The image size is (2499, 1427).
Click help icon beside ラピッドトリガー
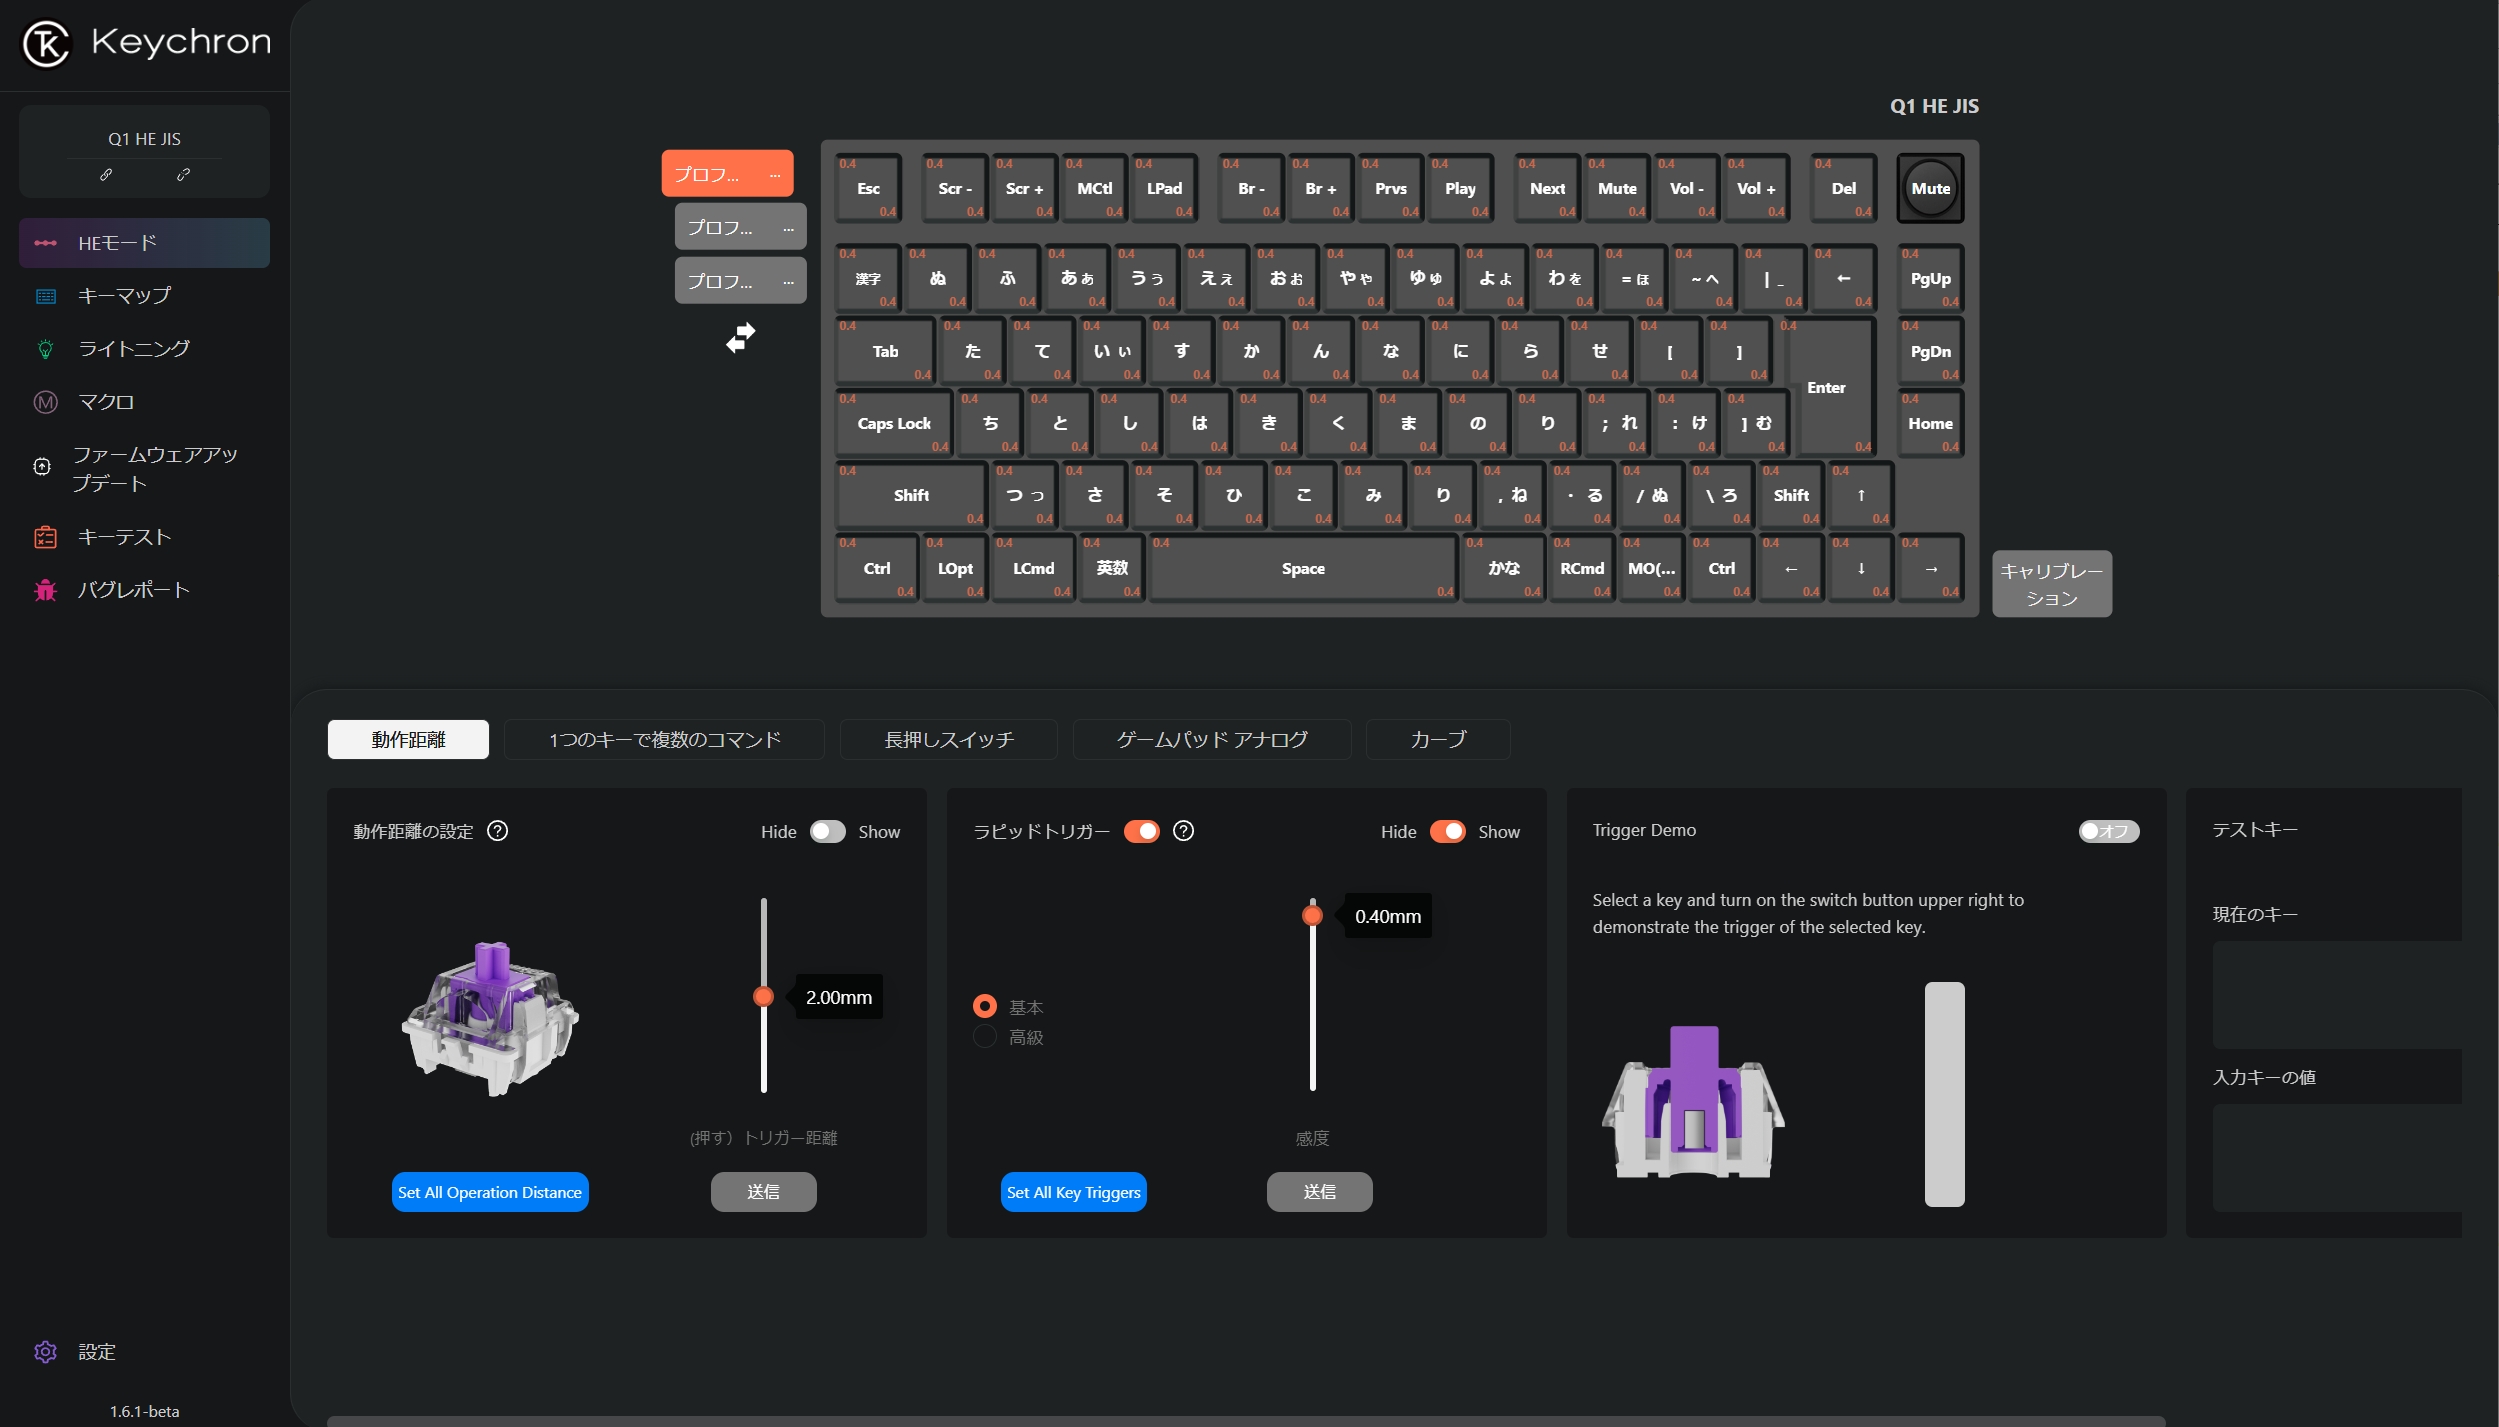pyautogui.click(x=1183, y=831)
